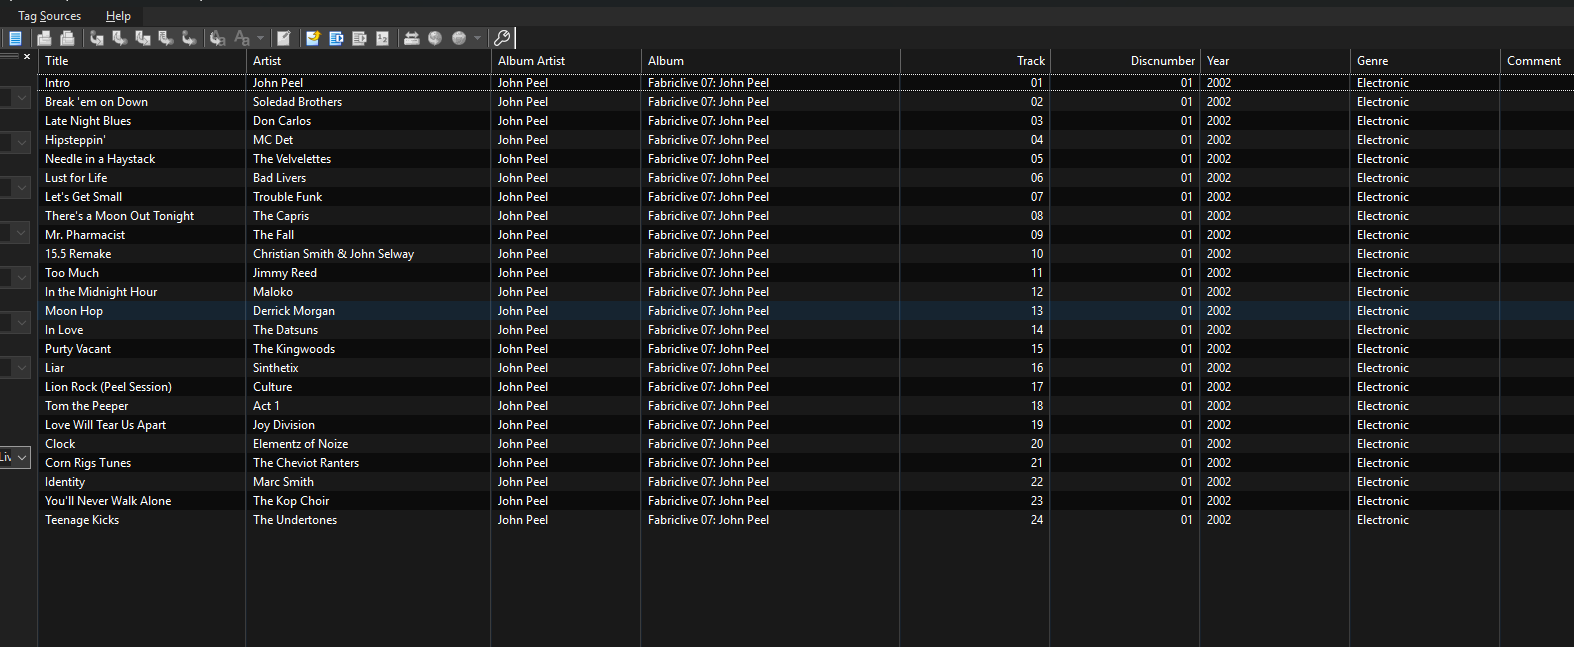This screenshot has width=1574, height=647.
Task: Sort by the Title column header
Action: point(141,61)
